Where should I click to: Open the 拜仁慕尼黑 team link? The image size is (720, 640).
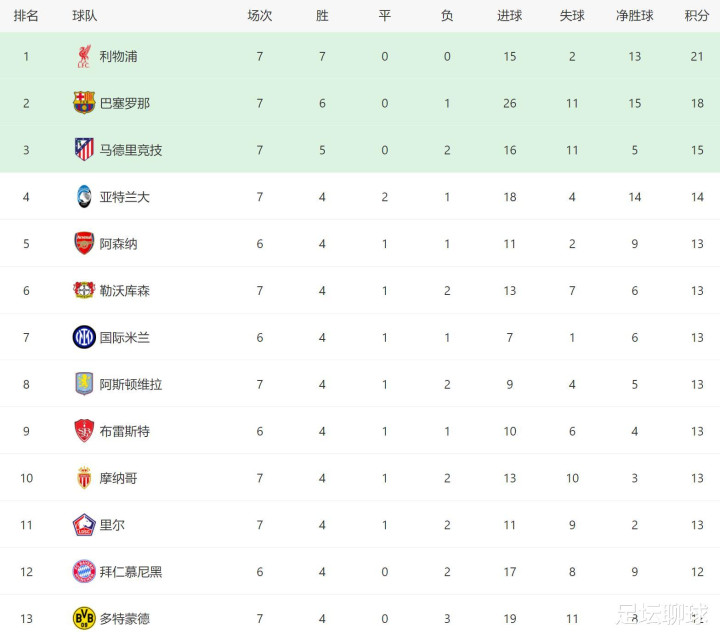point(131,572)
